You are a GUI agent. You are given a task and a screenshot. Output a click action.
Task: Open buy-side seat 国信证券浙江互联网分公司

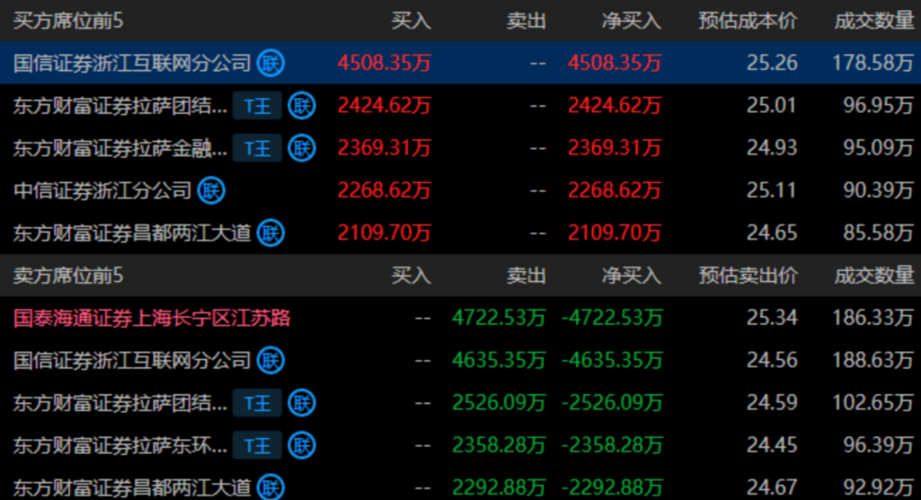point(132,63)
